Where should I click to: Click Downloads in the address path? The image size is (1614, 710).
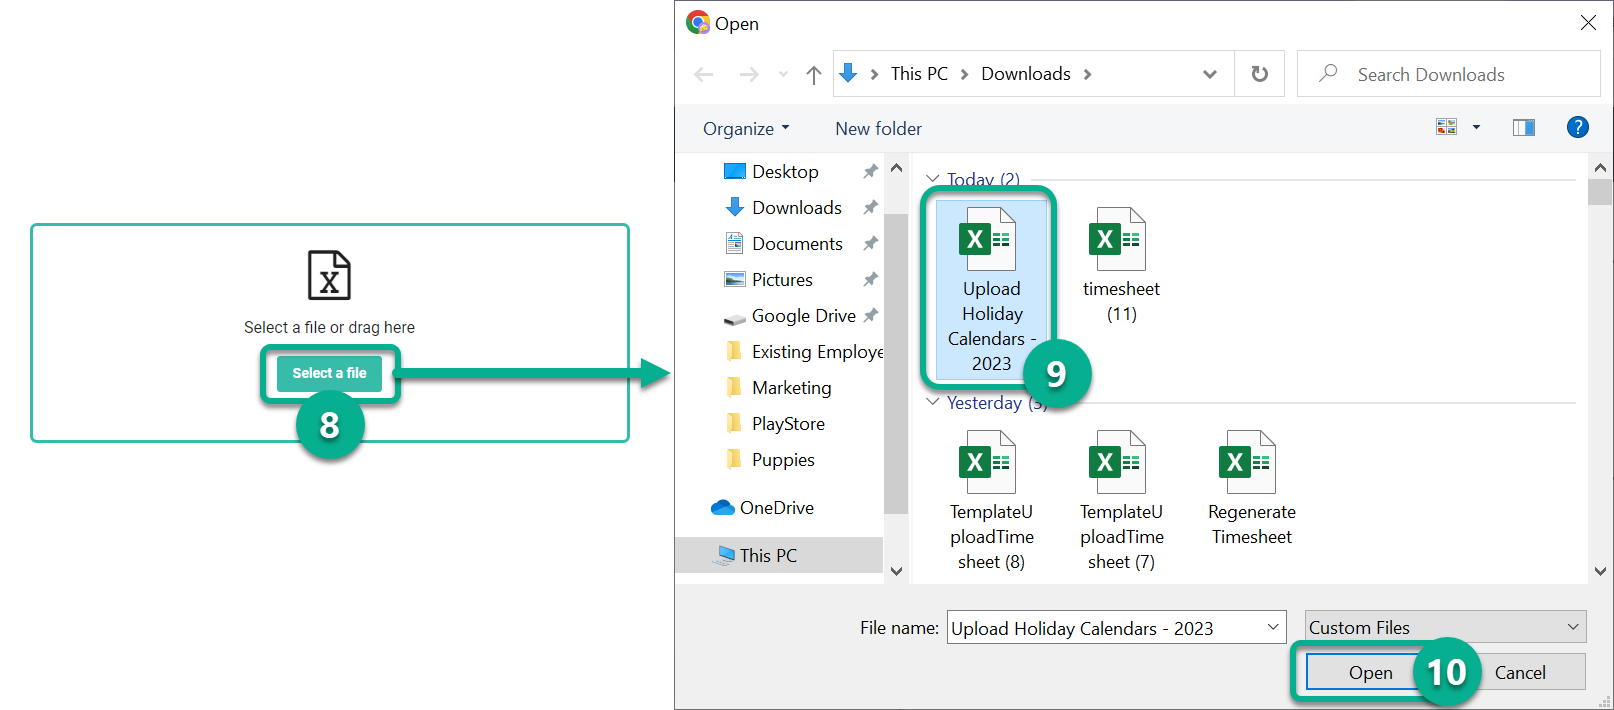[x=1025, y=74]
